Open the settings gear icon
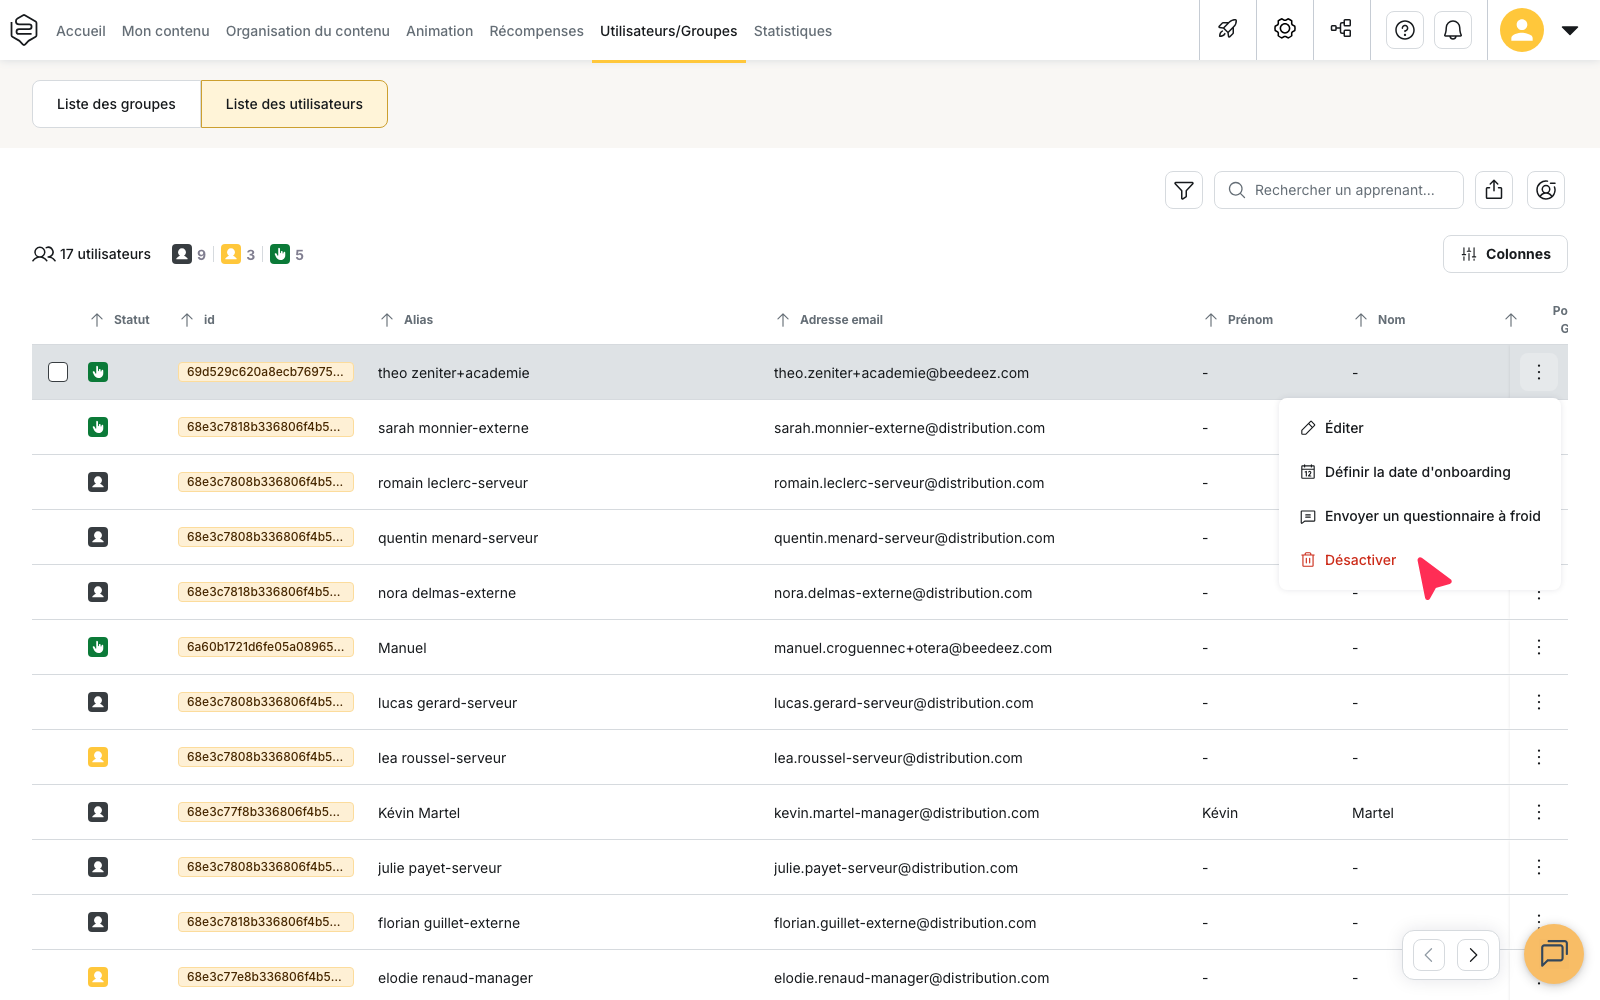 [x=1285, y=29]
